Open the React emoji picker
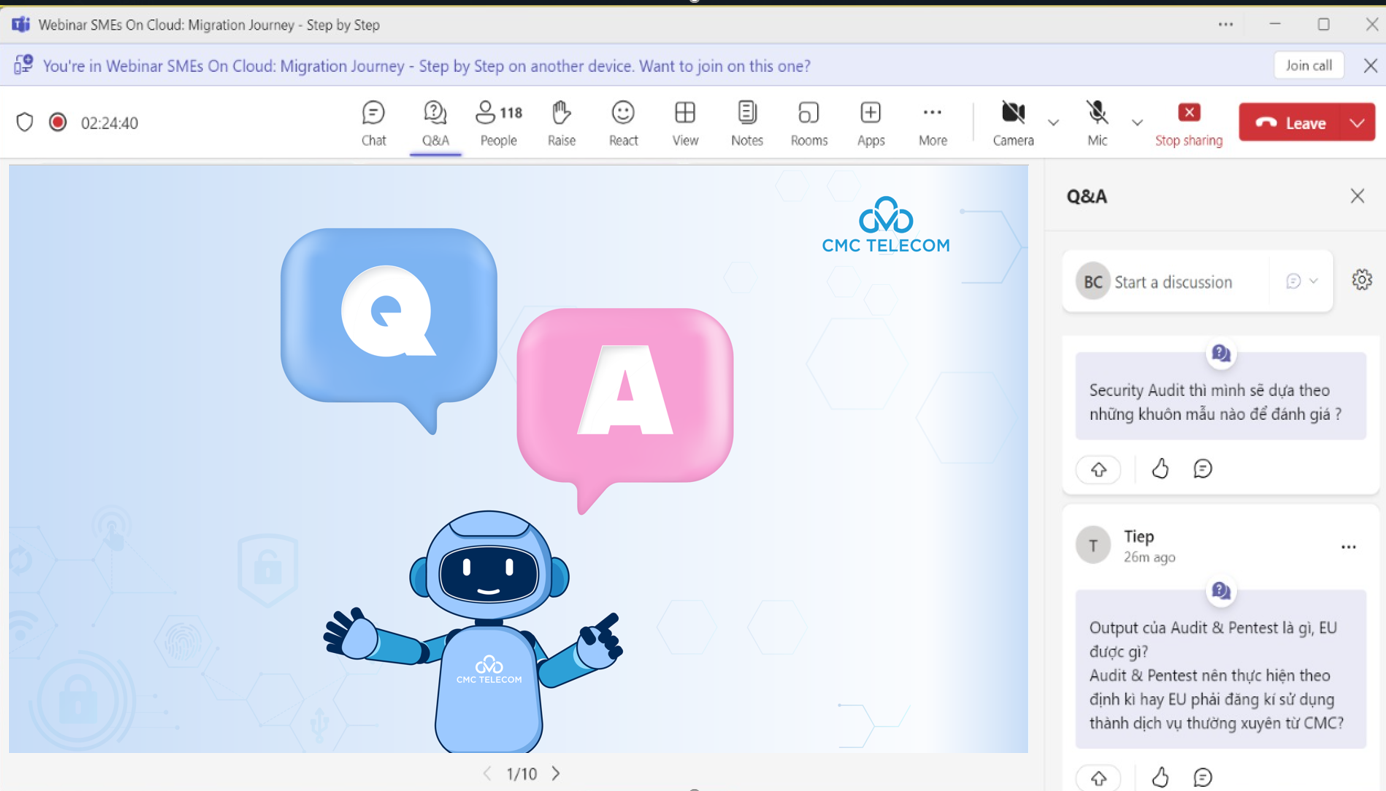Screen dimensions: 1386x791 tap(623, 123)
